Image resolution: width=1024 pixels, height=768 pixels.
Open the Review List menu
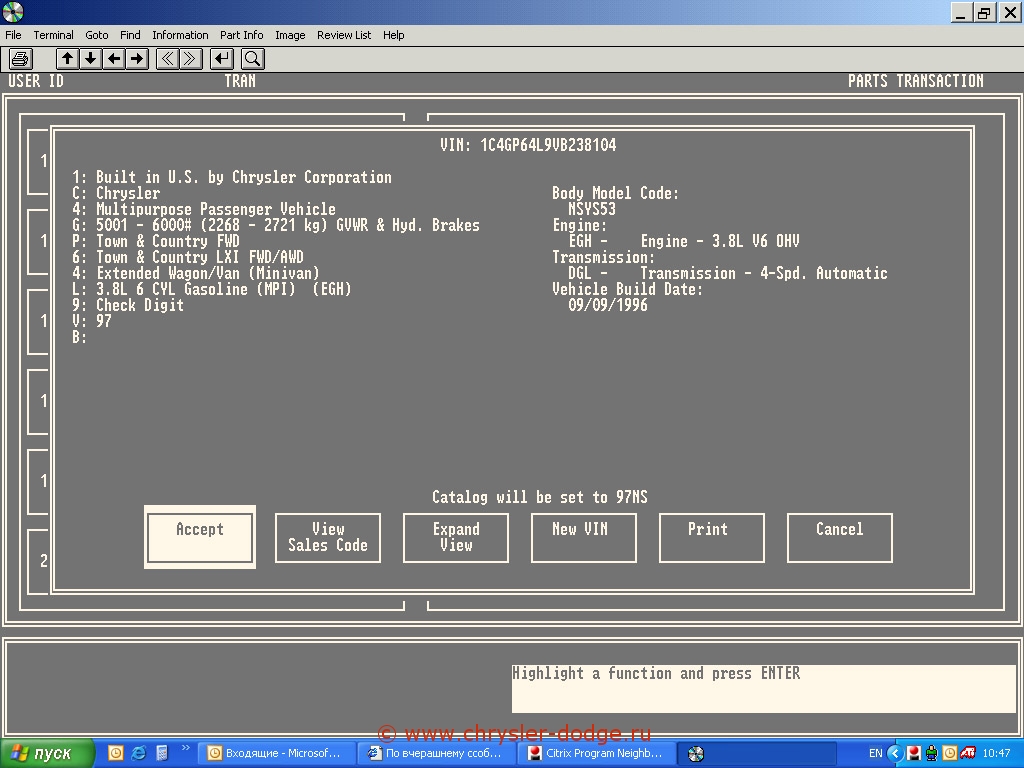(x=344, y=35)
